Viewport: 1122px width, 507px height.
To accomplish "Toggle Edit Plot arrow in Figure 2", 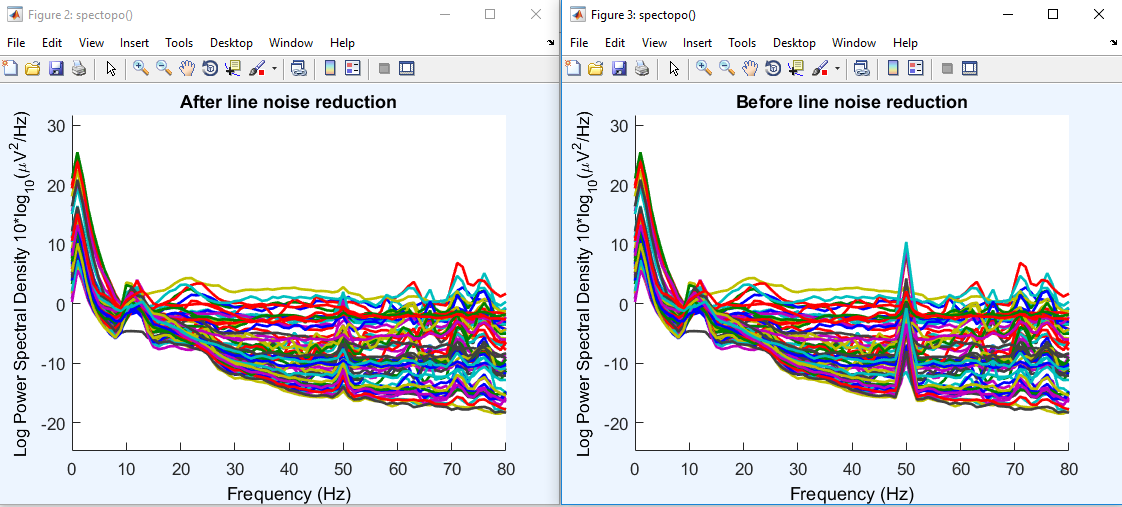I will click(111, 68).
